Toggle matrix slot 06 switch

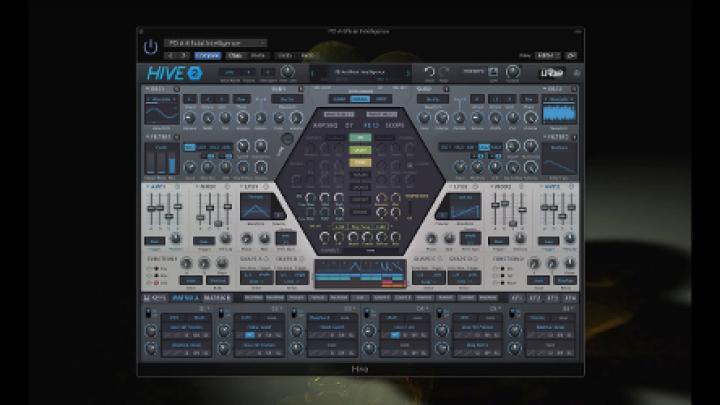click(512, 314)
